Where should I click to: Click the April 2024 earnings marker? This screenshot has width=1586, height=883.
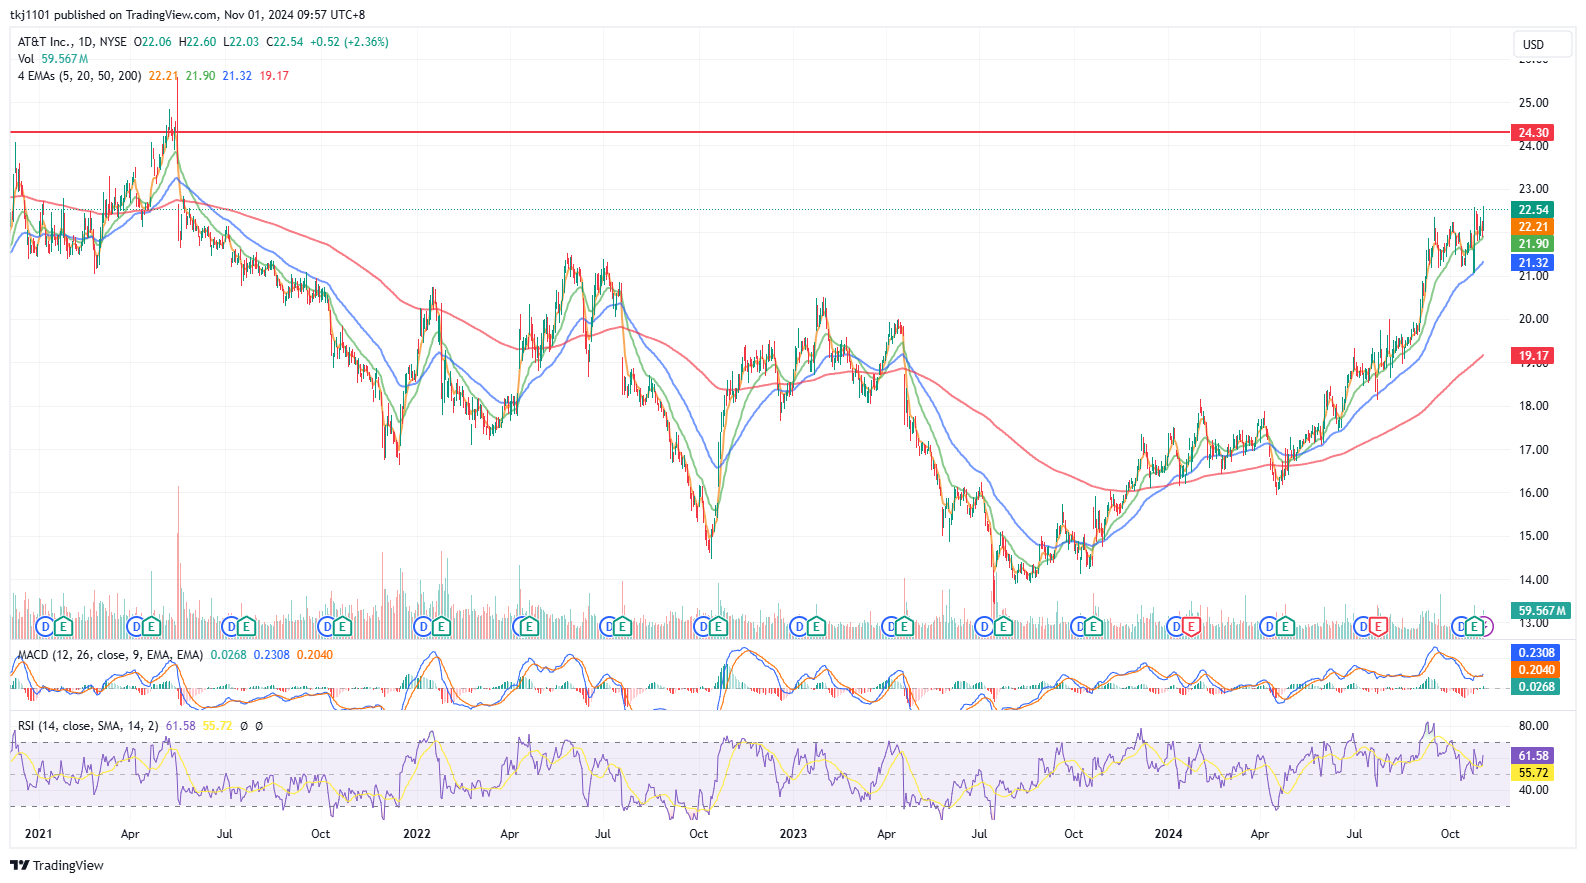1285,627
